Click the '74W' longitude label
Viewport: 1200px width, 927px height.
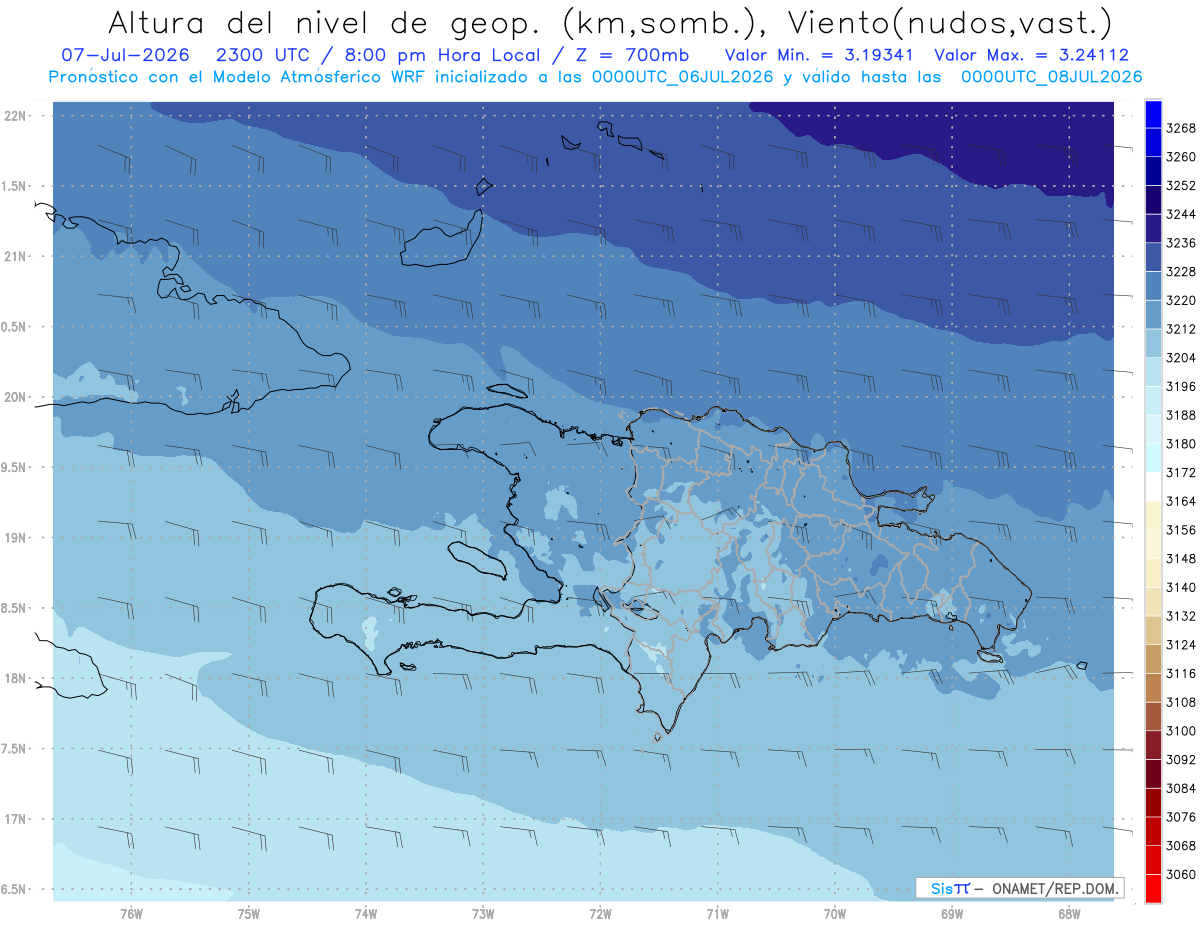366,913
